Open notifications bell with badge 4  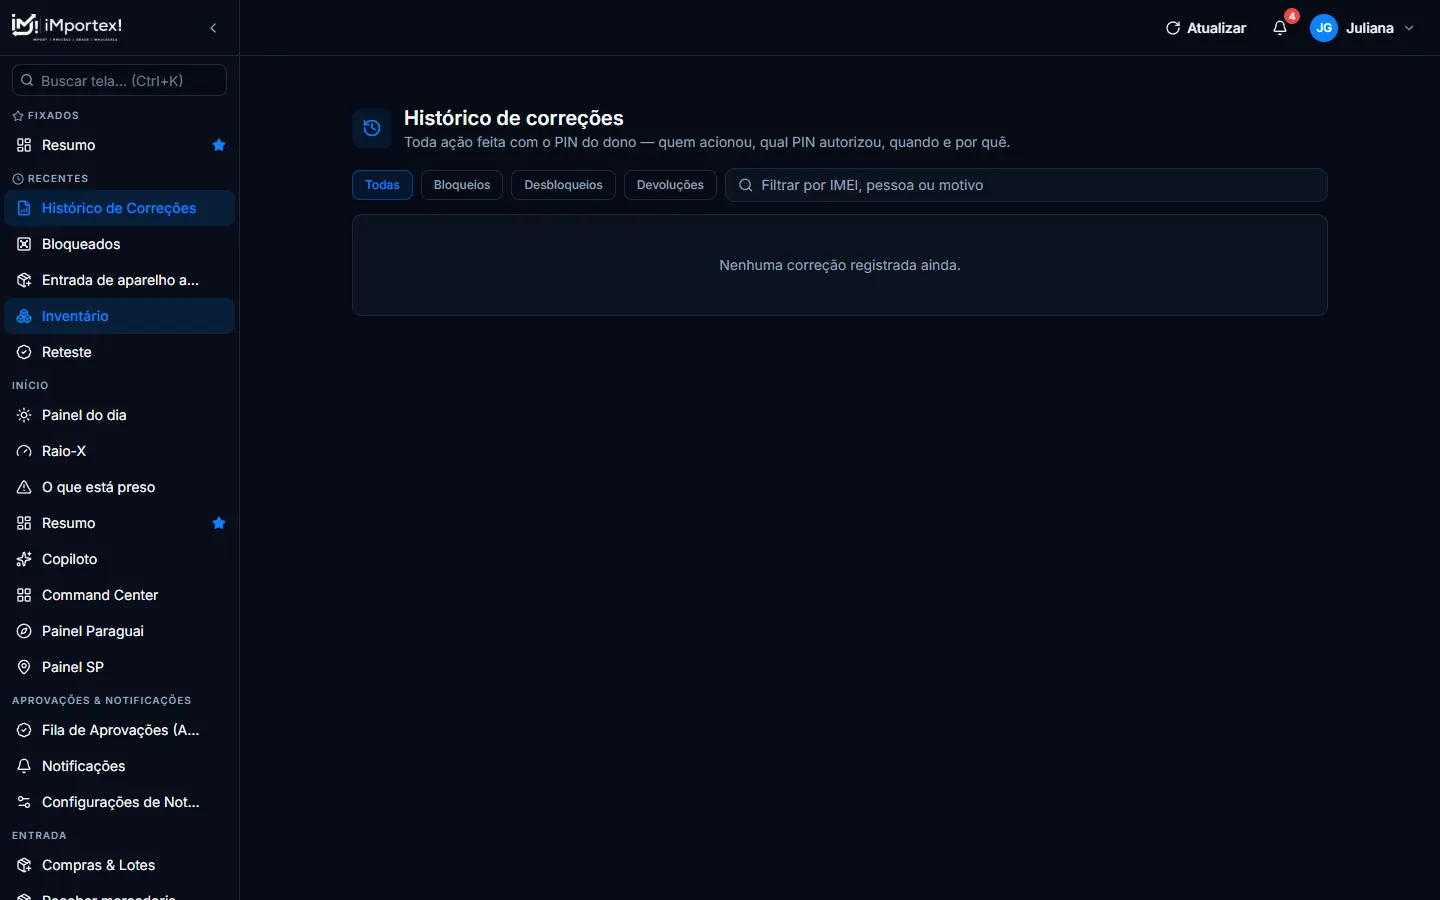point(1280,28)
